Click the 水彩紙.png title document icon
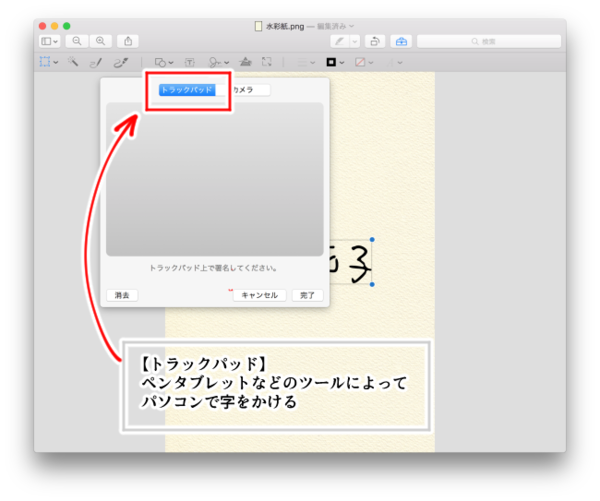This screenshot has width=600, height=501. coord(259,26)
